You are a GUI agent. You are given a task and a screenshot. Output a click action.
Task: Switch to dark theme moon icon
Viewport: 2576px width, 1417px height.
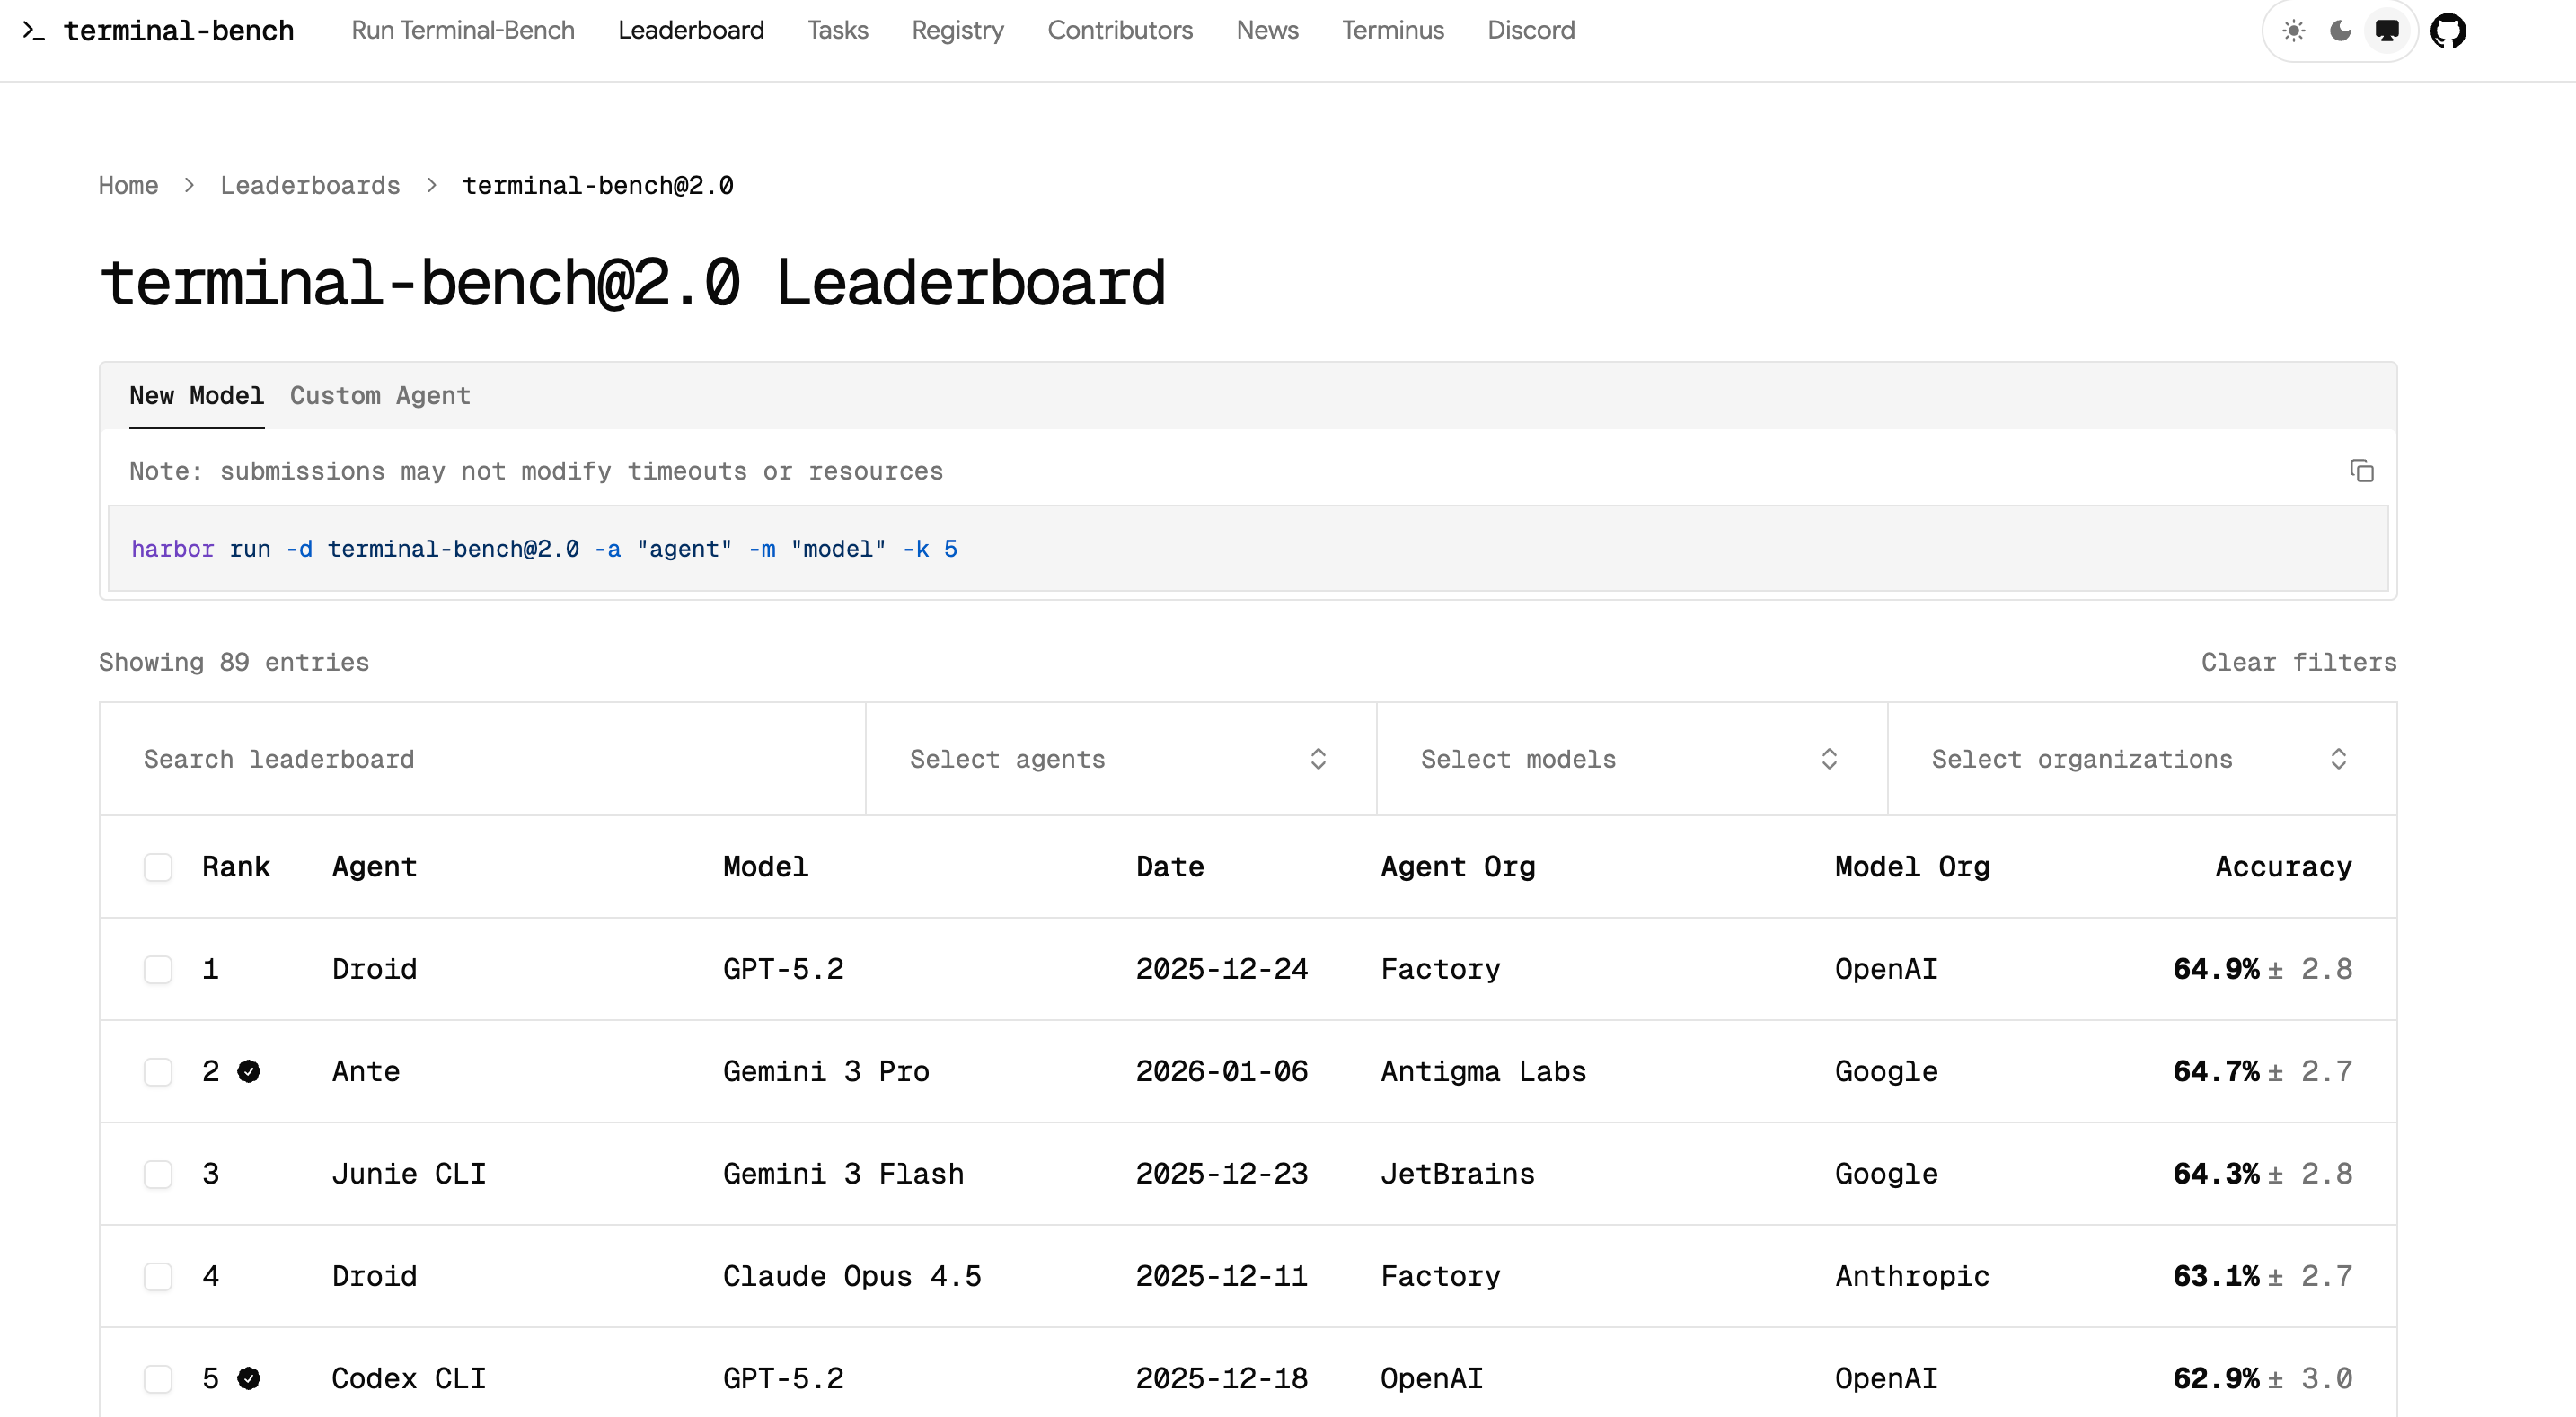pyautogui.click(x=2340, y=31)
